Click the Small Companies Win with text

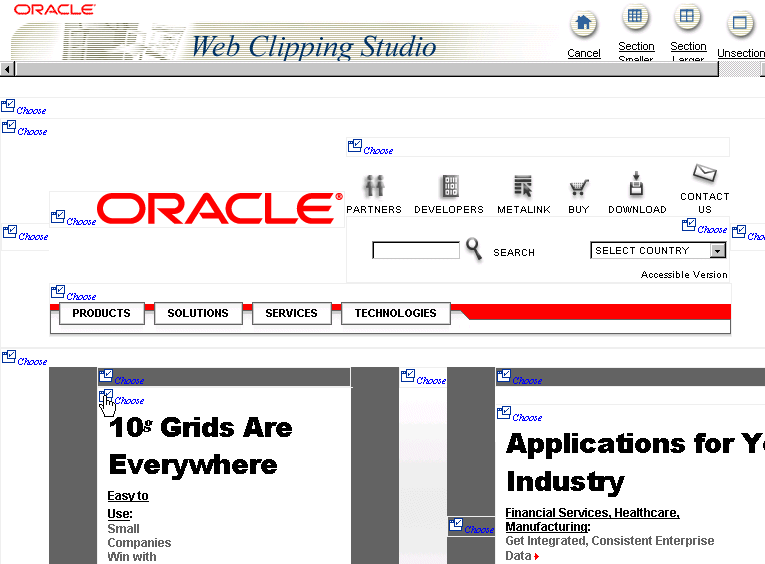coord(139,543)
